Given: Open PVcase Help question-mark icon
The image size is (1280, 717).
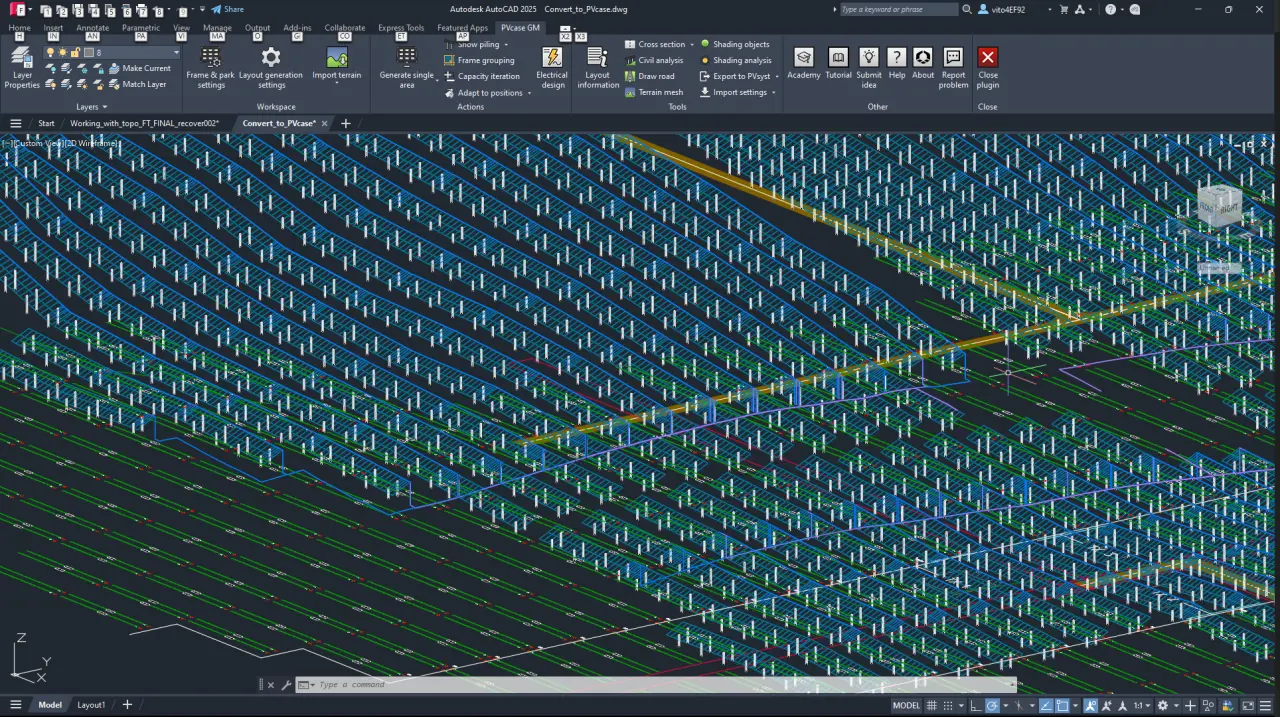Looking at the screenshot, I should (897, 57).
